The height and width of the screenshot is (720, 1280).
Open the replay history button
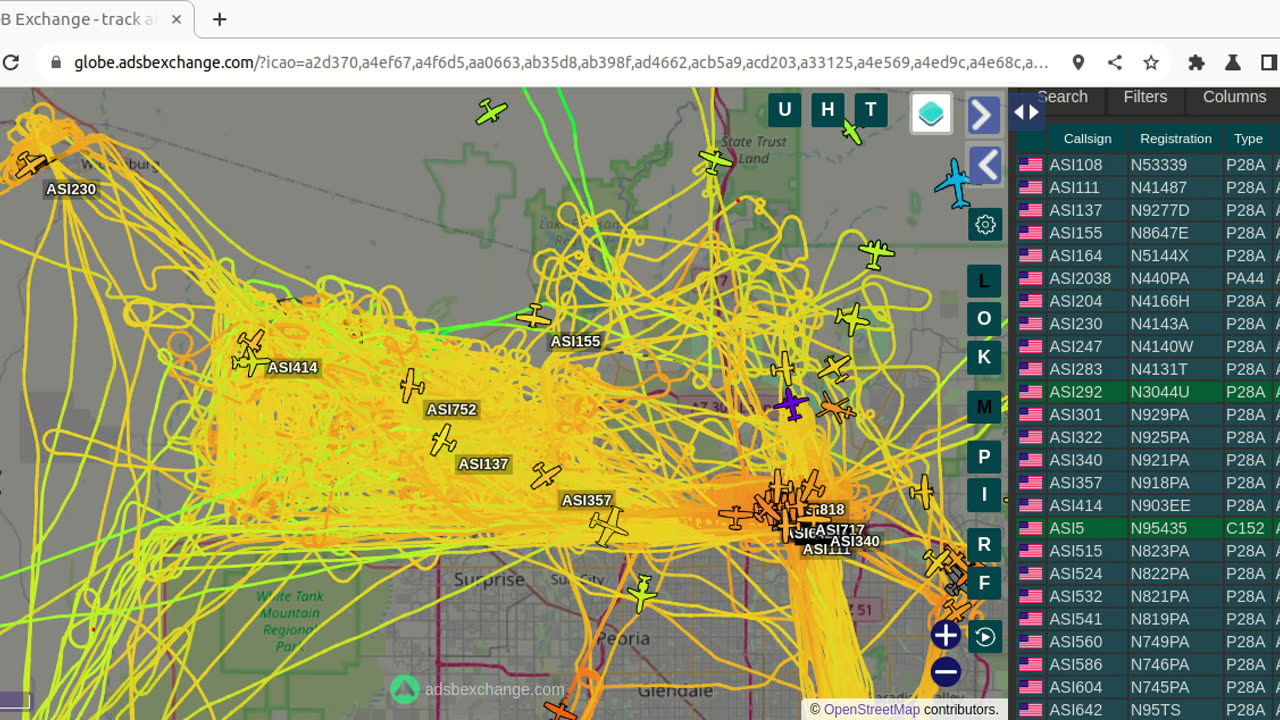[985, 637]
